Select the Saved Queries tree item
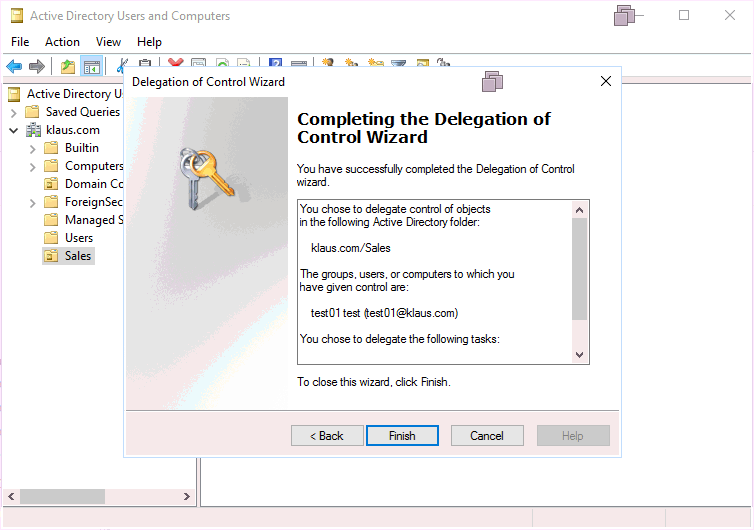This screenshot has height=530, width=754. [x=83, y=112]
